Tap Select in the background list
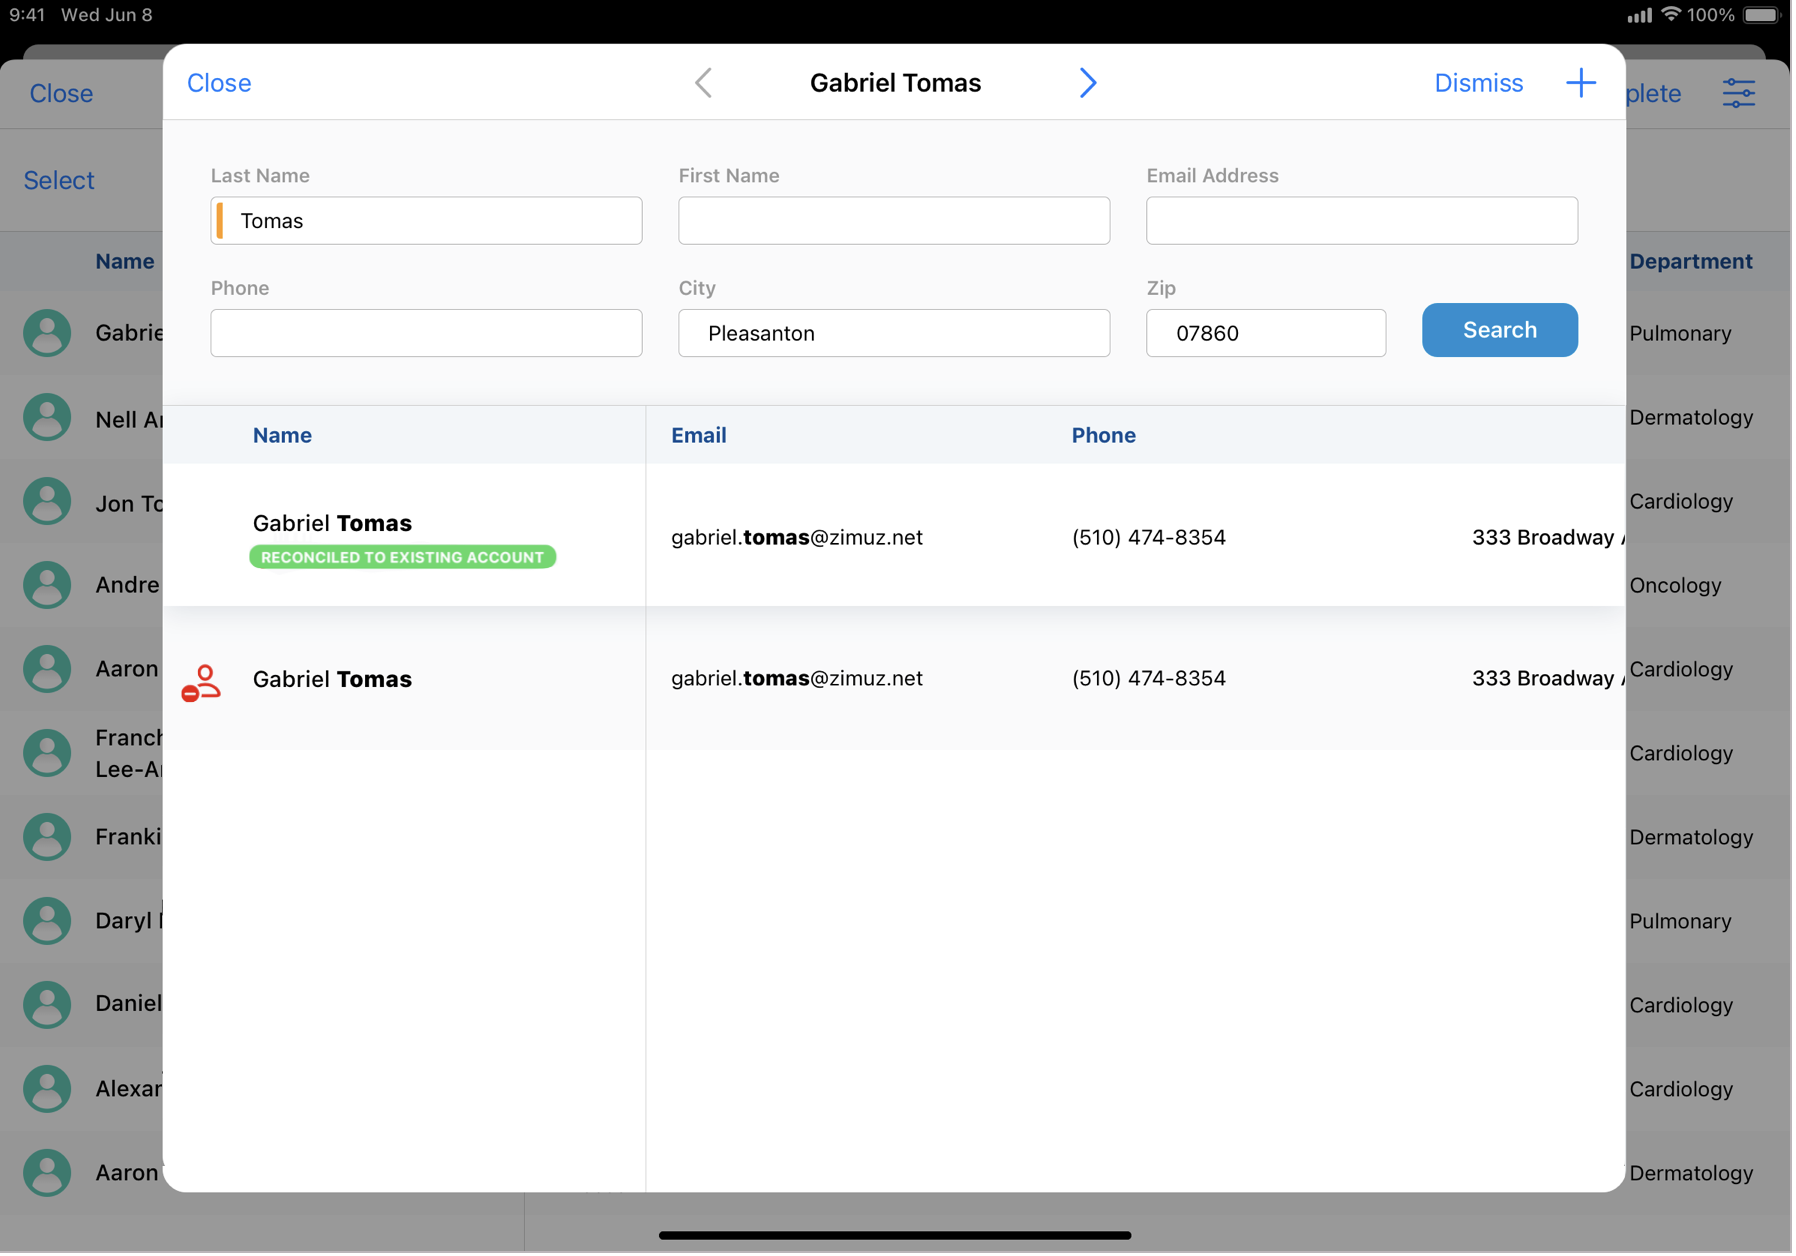Viewport: 1796px width, 1256px height. pos(59,181)
